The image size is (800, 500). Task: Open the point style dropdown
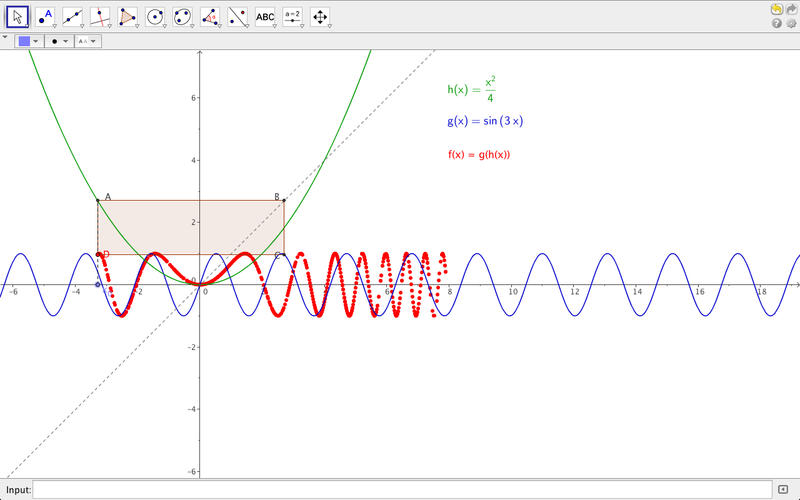[58, 41]
